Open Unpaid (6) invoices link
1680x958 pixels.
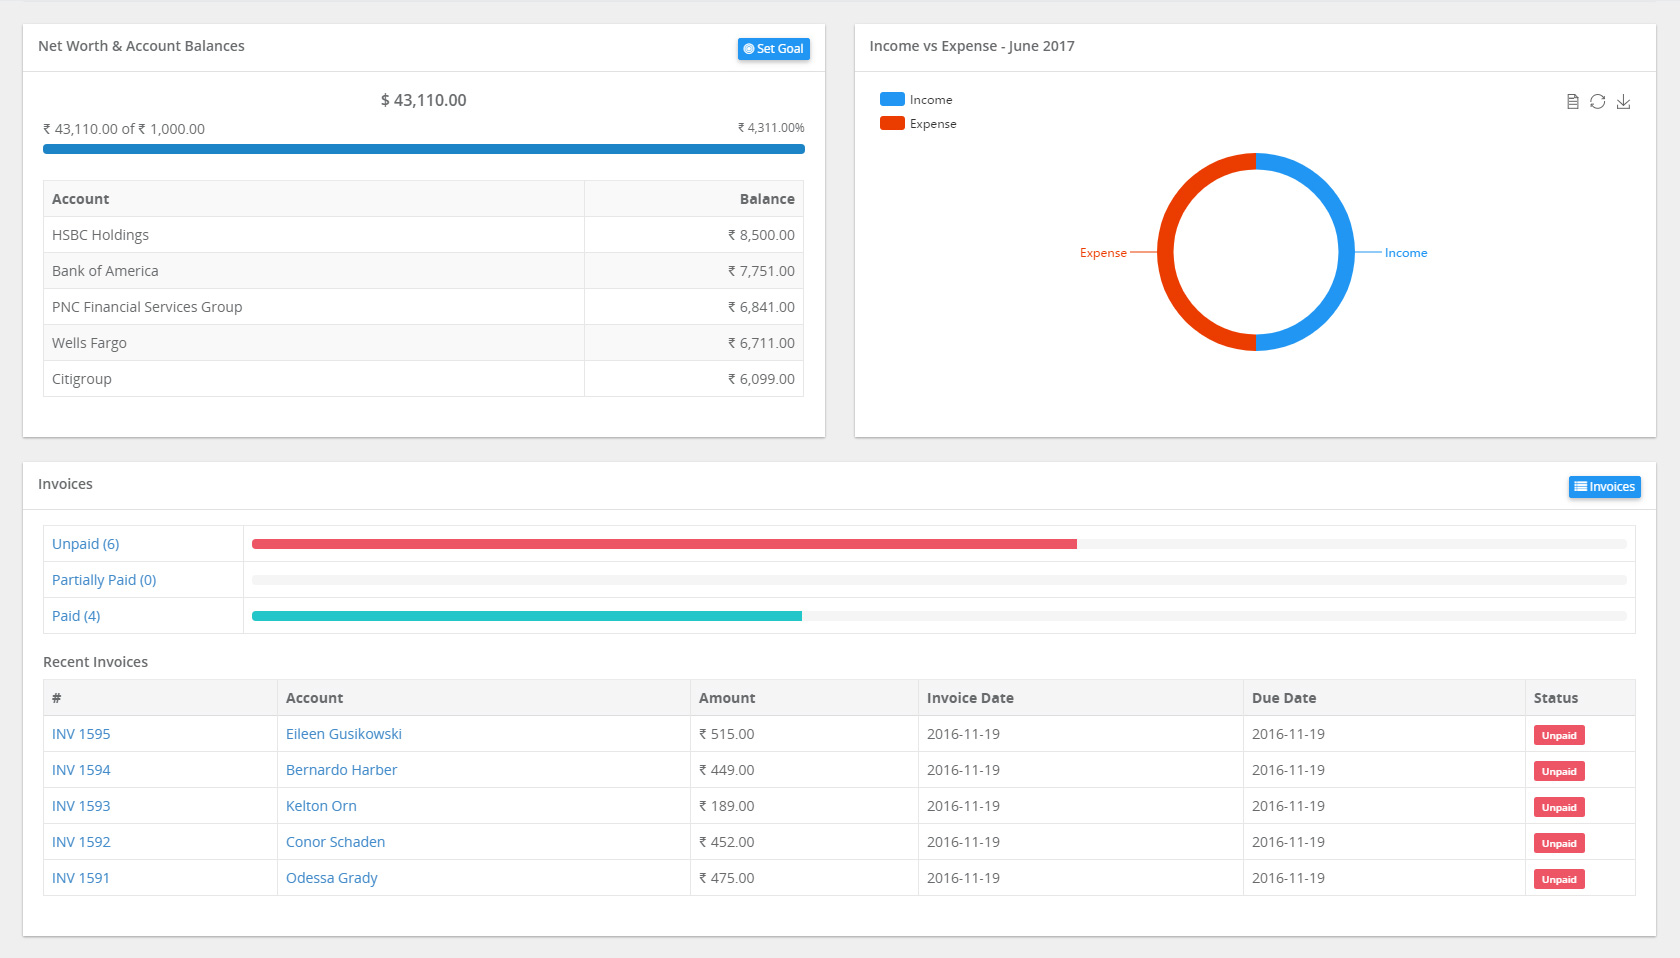point(86,544)
